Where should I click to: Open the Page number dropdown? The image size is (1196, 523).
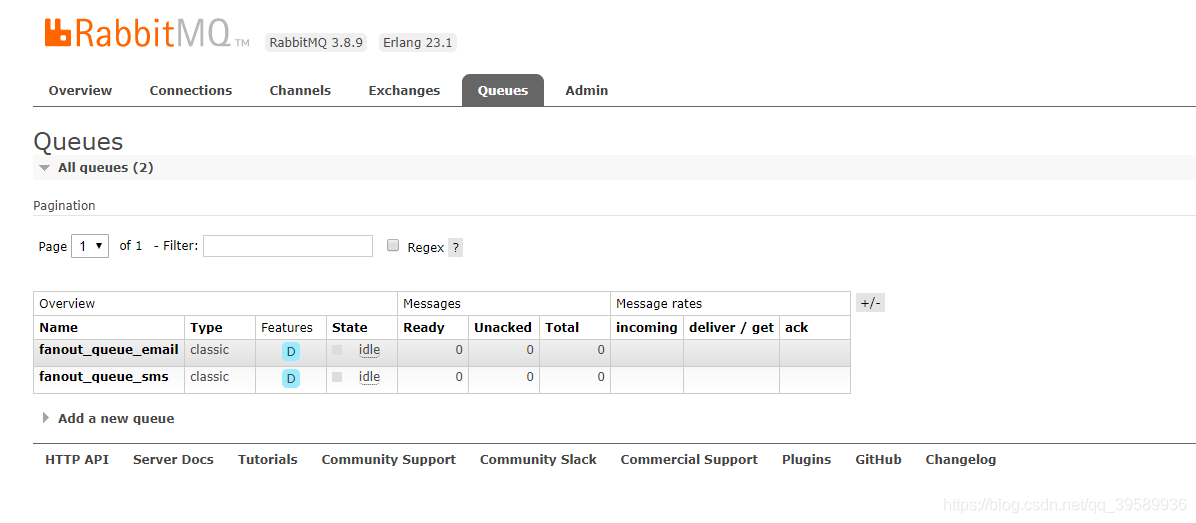(x=90, y=246)
